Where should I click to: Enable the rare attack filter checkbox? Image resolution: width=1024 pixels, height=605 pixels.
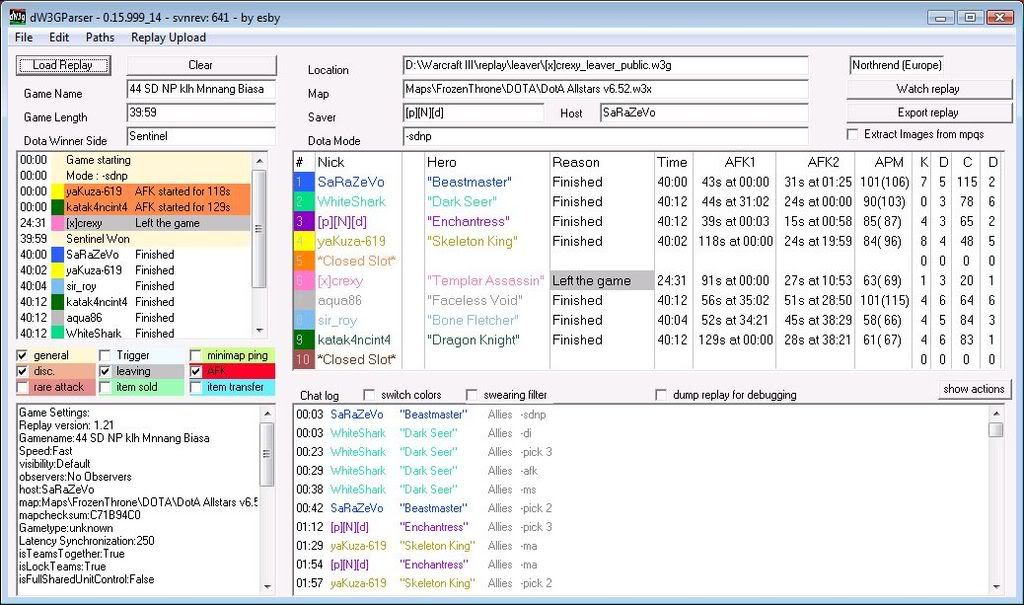click(x=23, y=387)
